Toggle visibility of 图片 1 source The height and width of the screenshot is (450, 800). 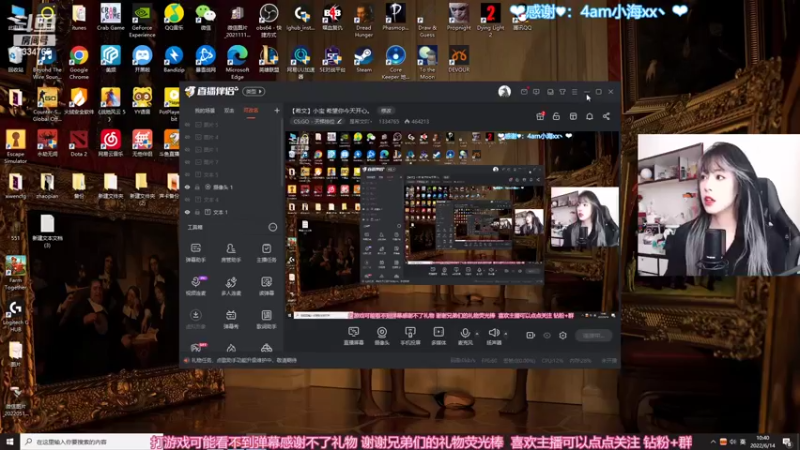[187, 149]
